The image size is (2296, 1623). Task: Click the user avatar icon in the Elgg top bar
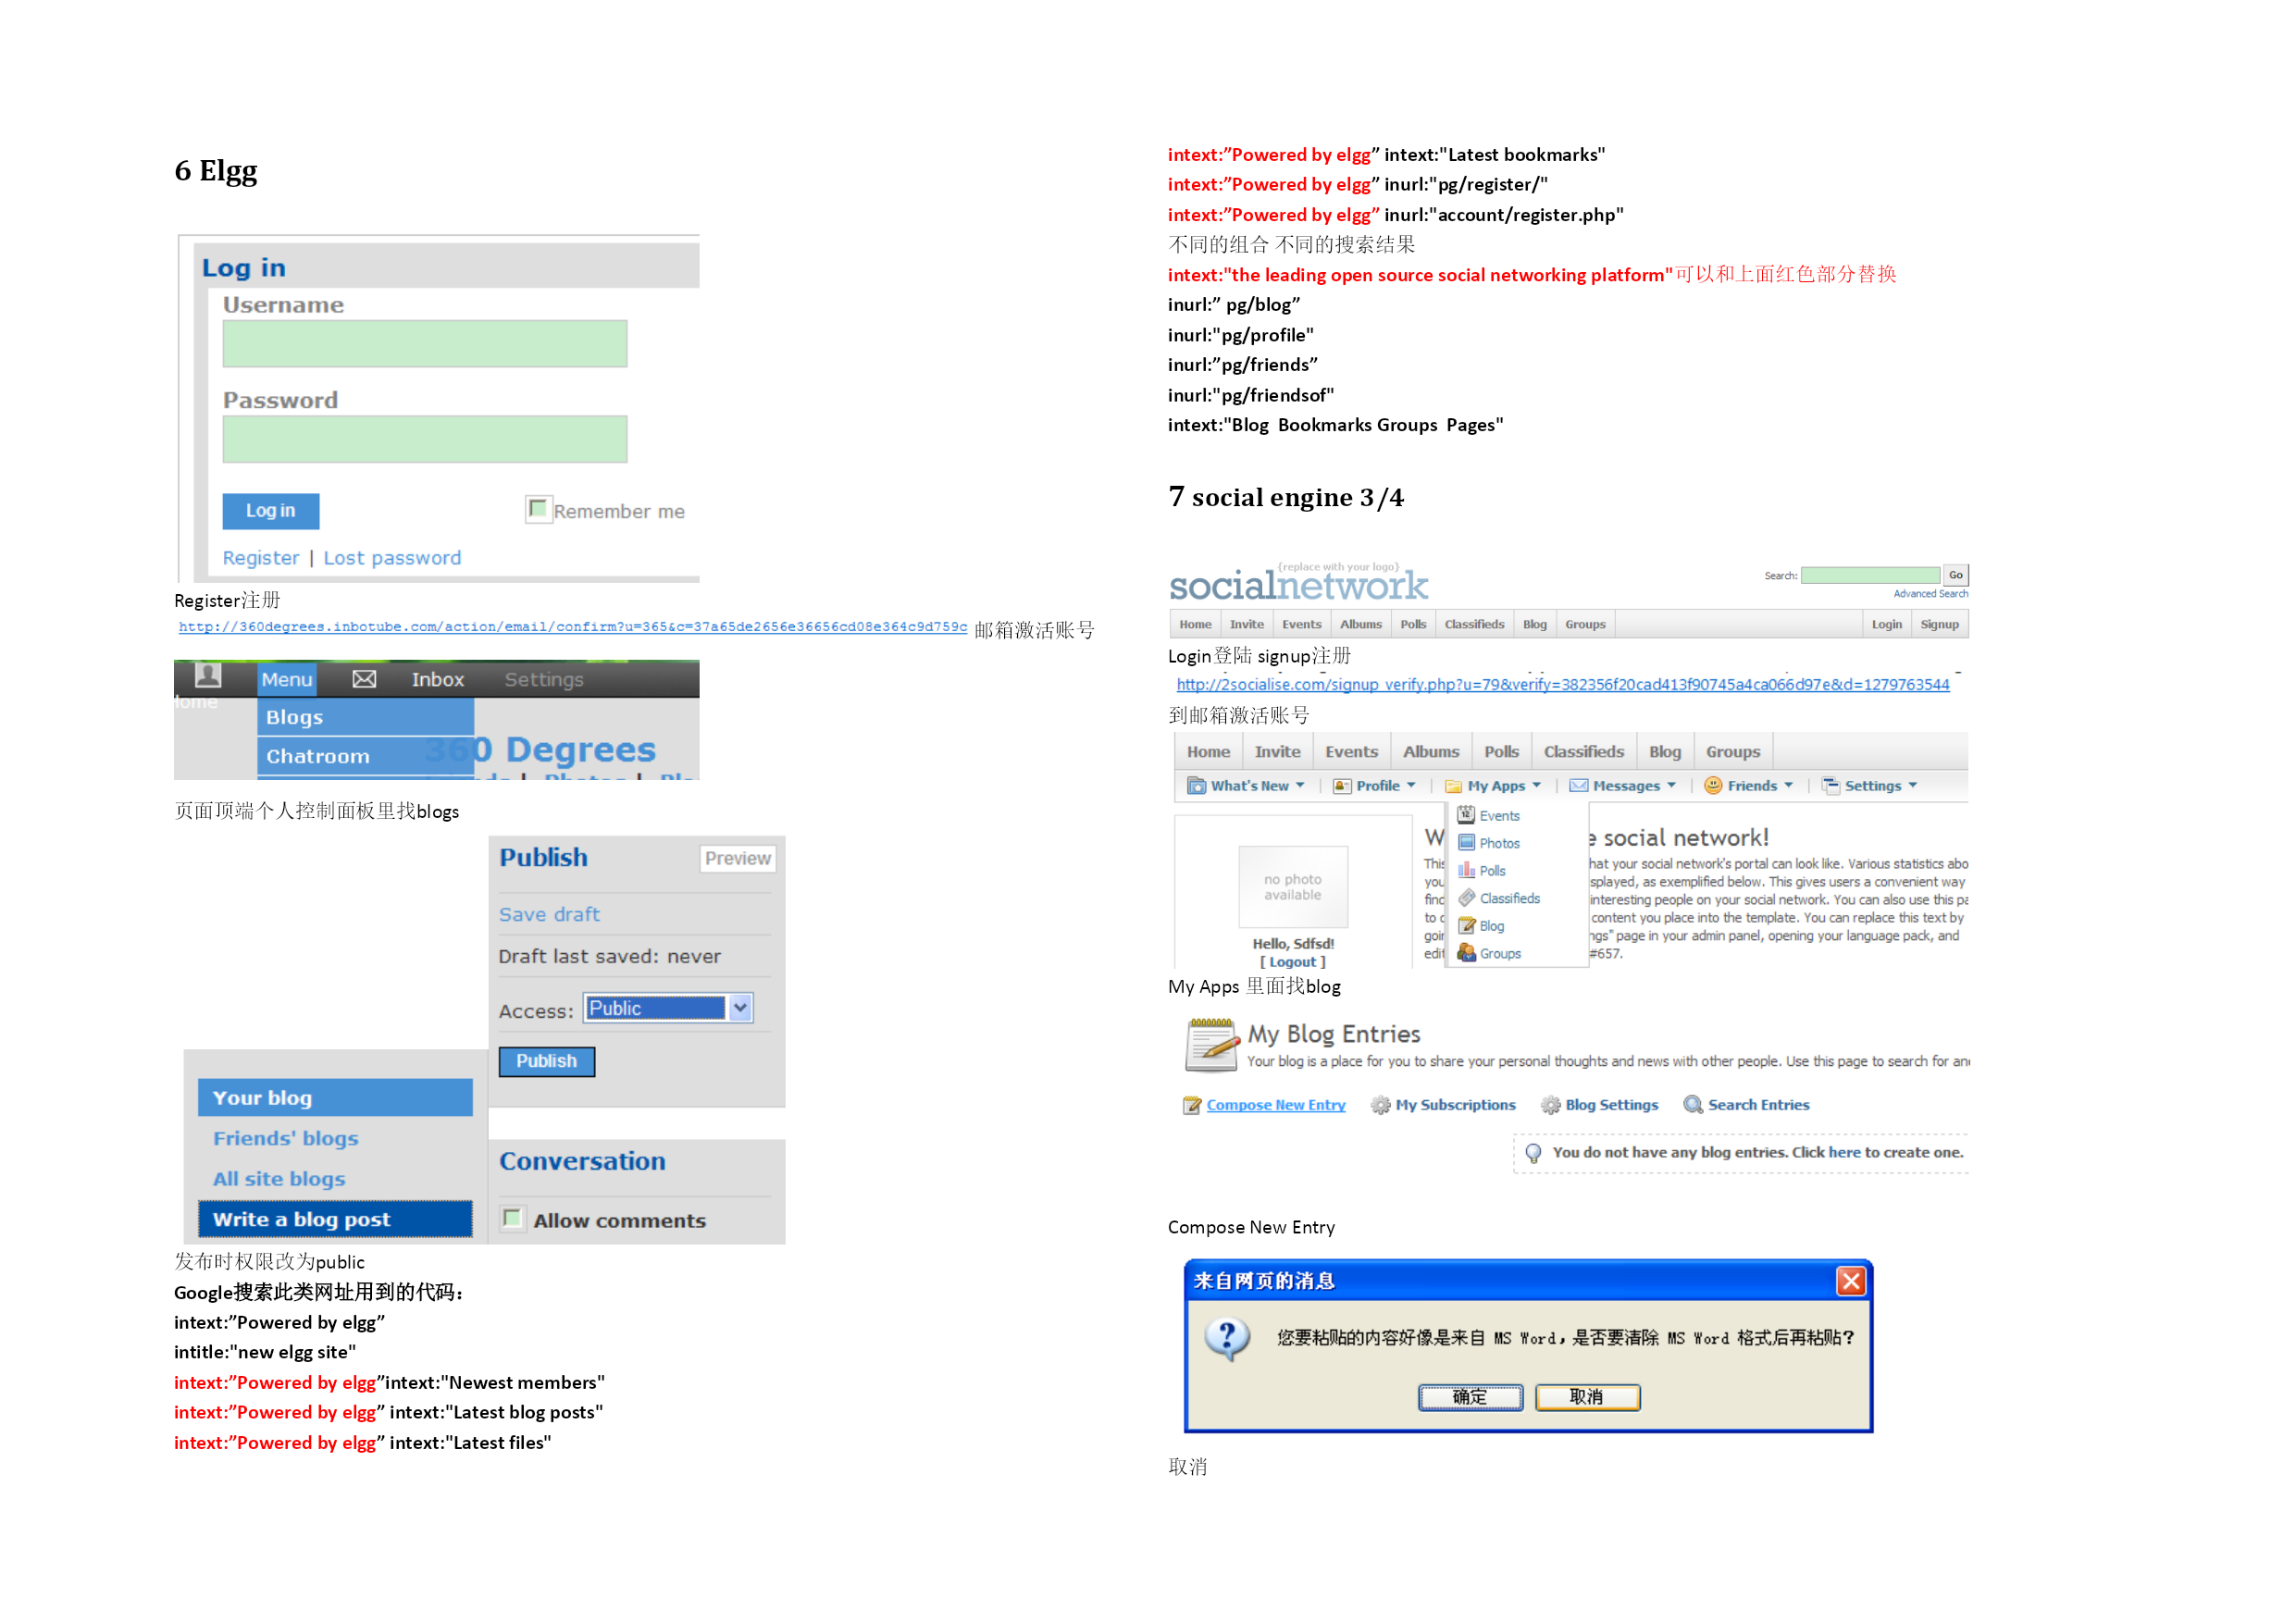pyautogui.click(x=208, y=676)
